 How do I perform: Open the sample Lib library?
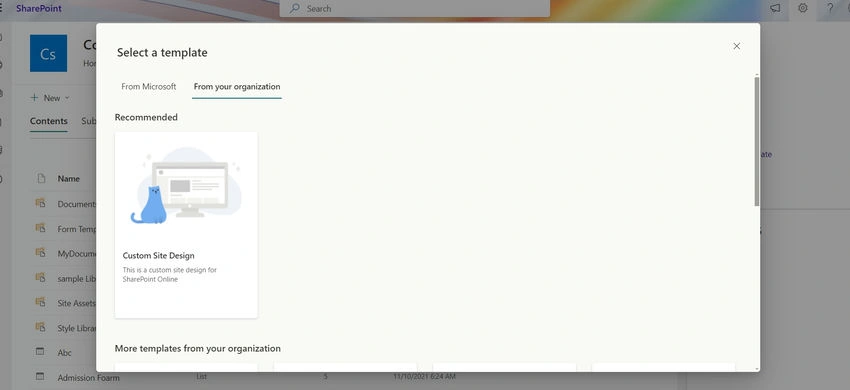point(76,278)
